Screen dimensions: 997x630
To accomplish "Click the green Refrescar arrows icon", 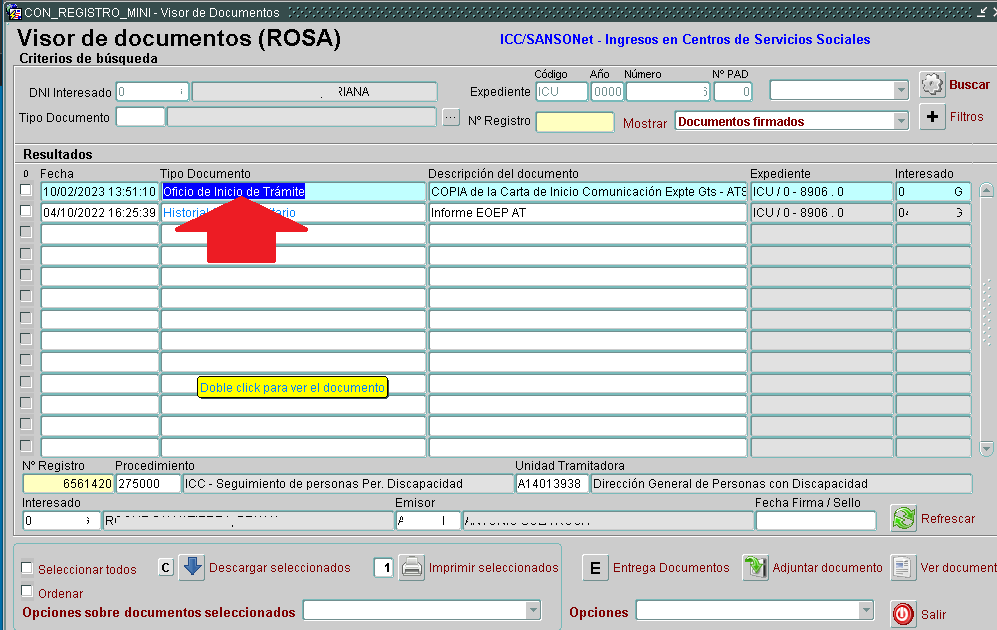I will click(x=904, y=519).
